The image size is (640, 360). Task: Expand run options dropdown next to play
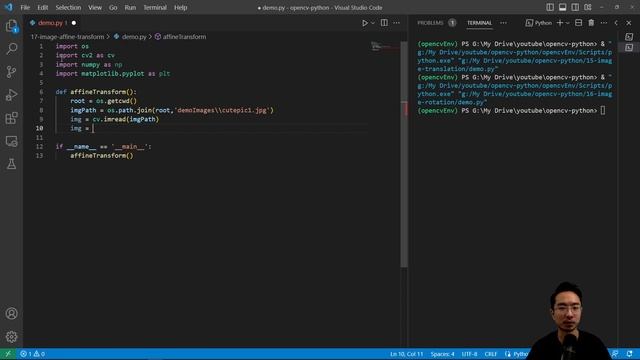click(373, 23)
